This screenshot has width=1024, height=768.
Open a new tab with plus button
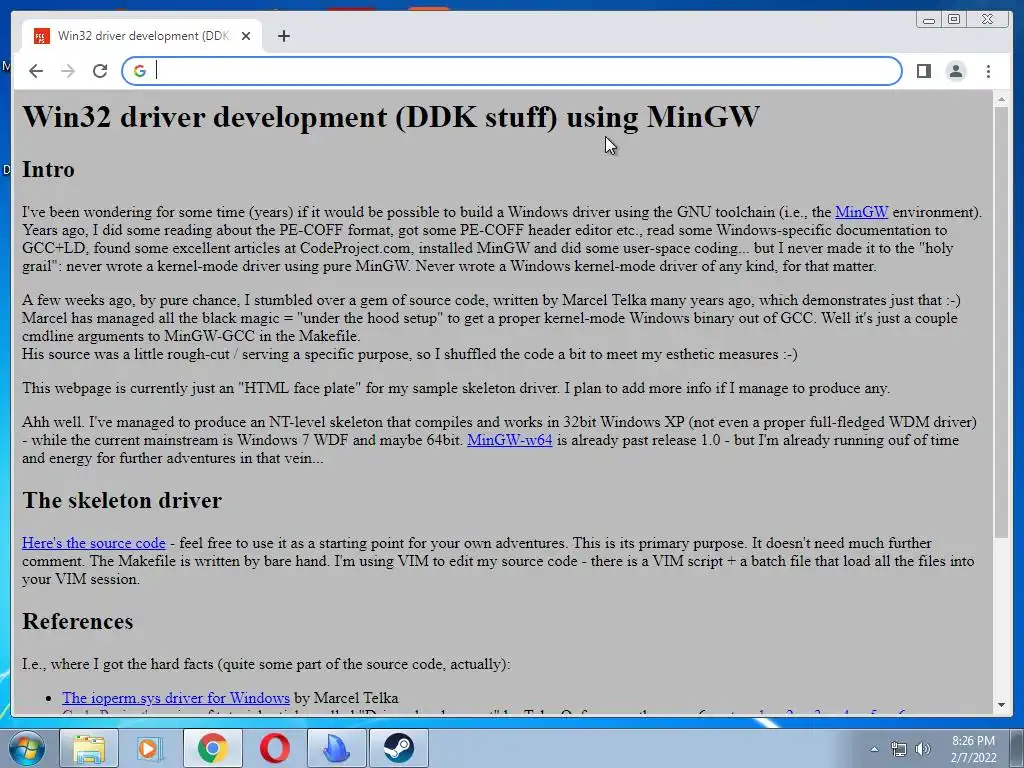point(283,36)
